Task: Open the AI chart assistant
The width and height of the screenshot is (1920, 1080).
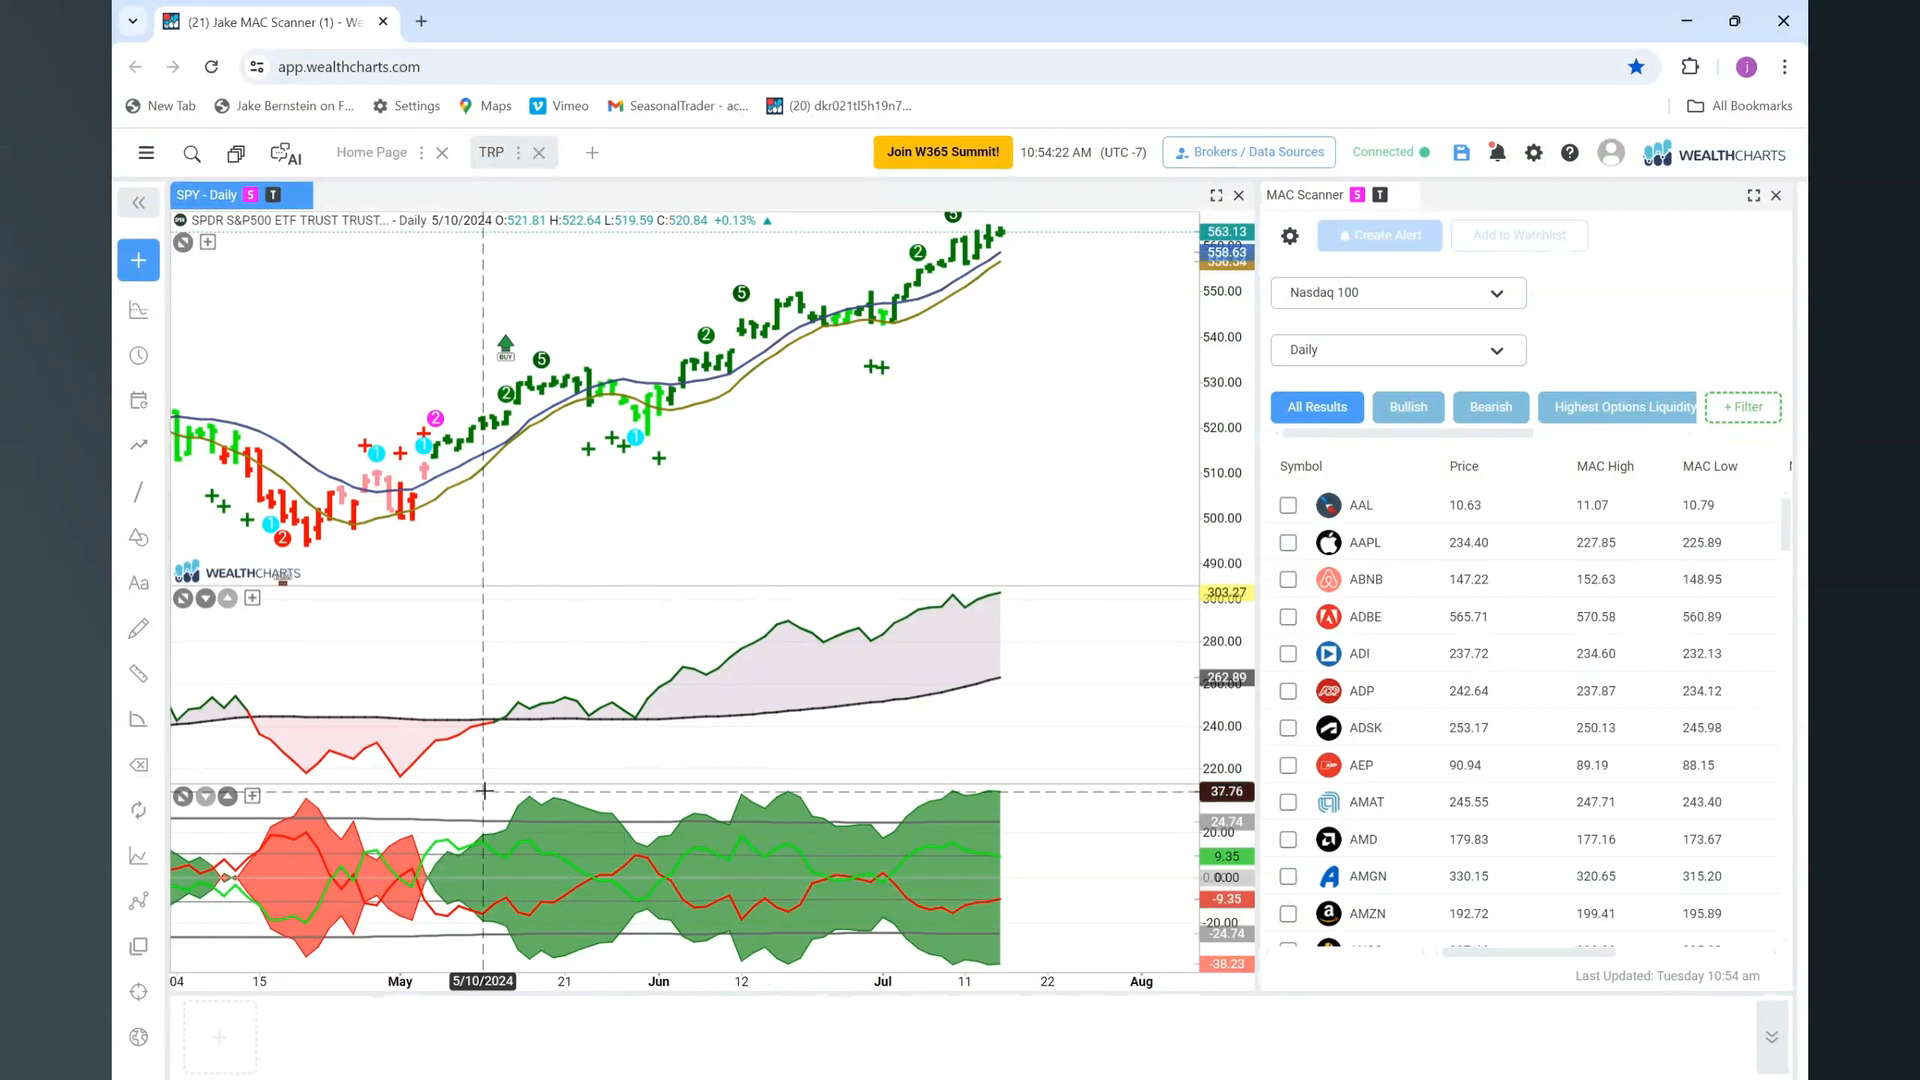Action: tap(286, 153)
